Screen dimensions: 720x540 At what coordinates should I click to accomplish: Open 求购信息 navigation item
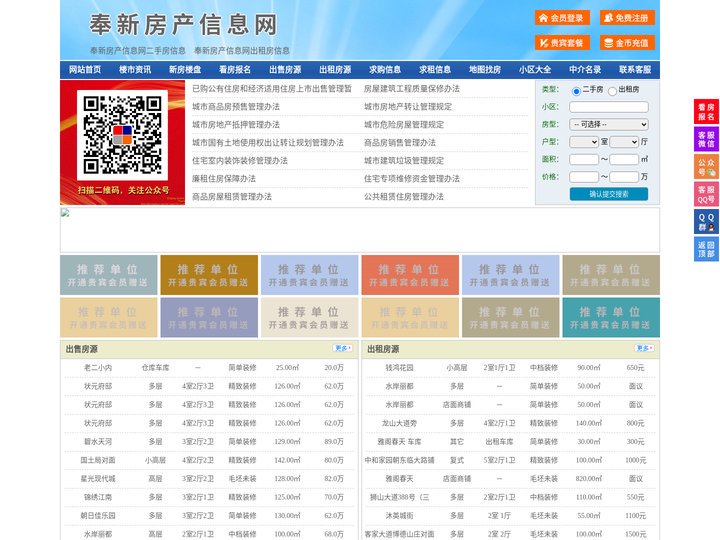(x=385, y=70)
